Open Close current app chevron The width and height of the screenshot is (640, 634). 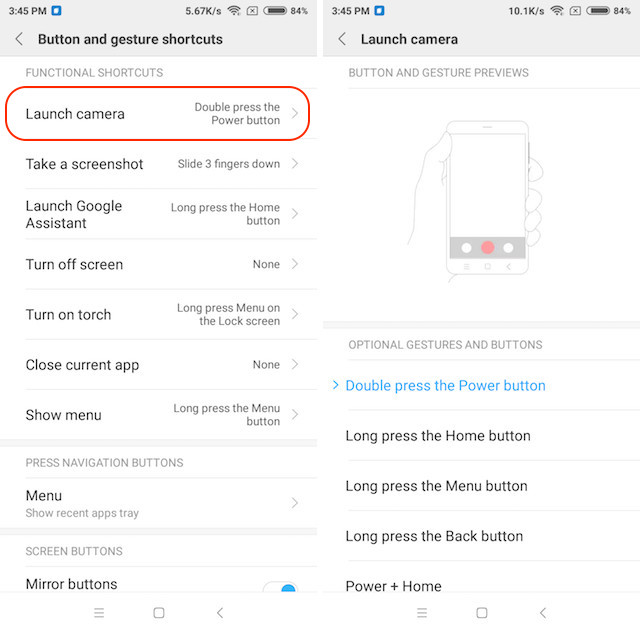[295, 364]
